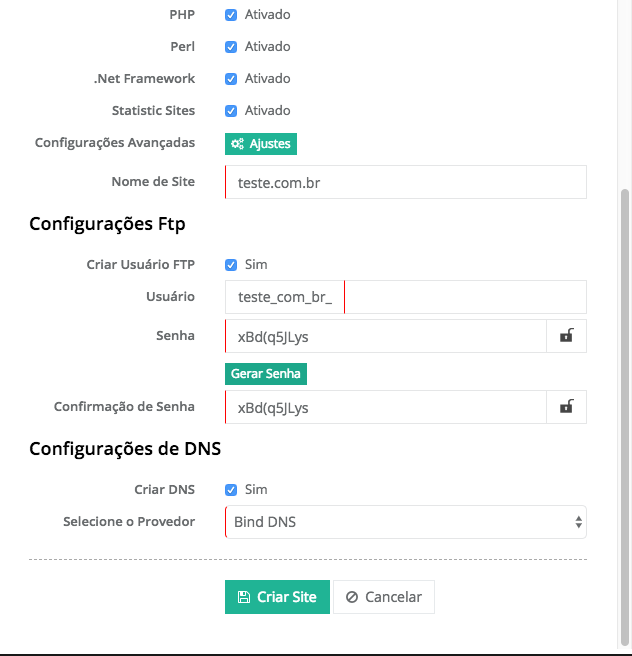Click the Senha password field
632x656 pixels.
385,337
